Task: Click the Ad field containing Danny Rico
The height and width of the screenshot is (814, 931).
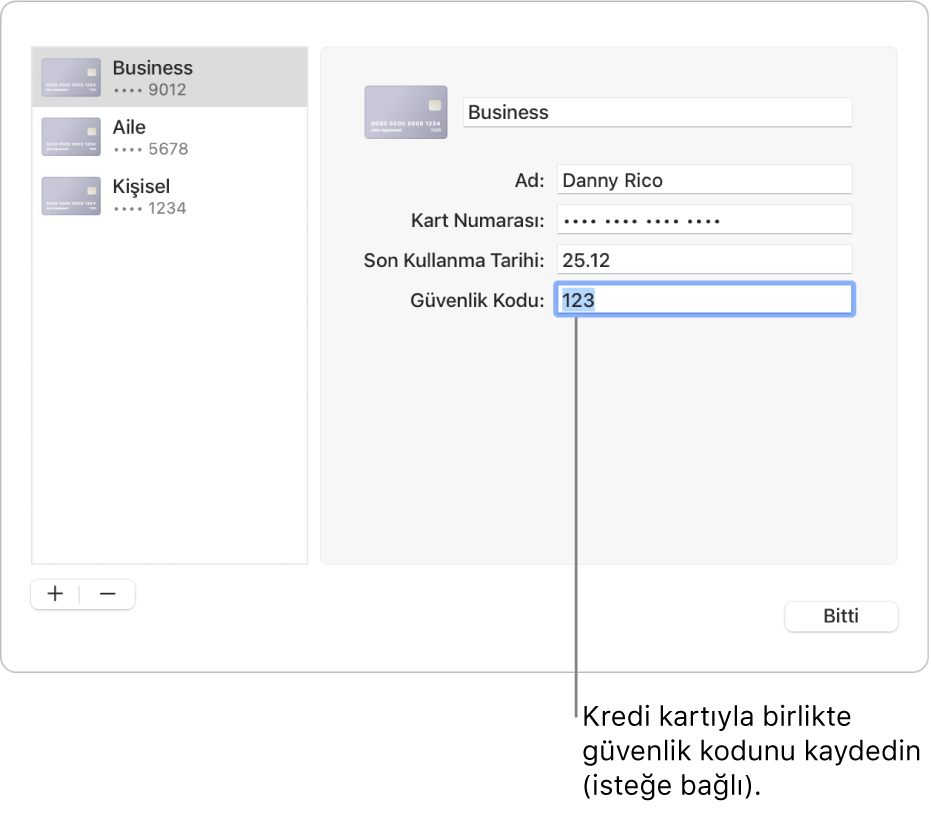Action: coord(703,180)
